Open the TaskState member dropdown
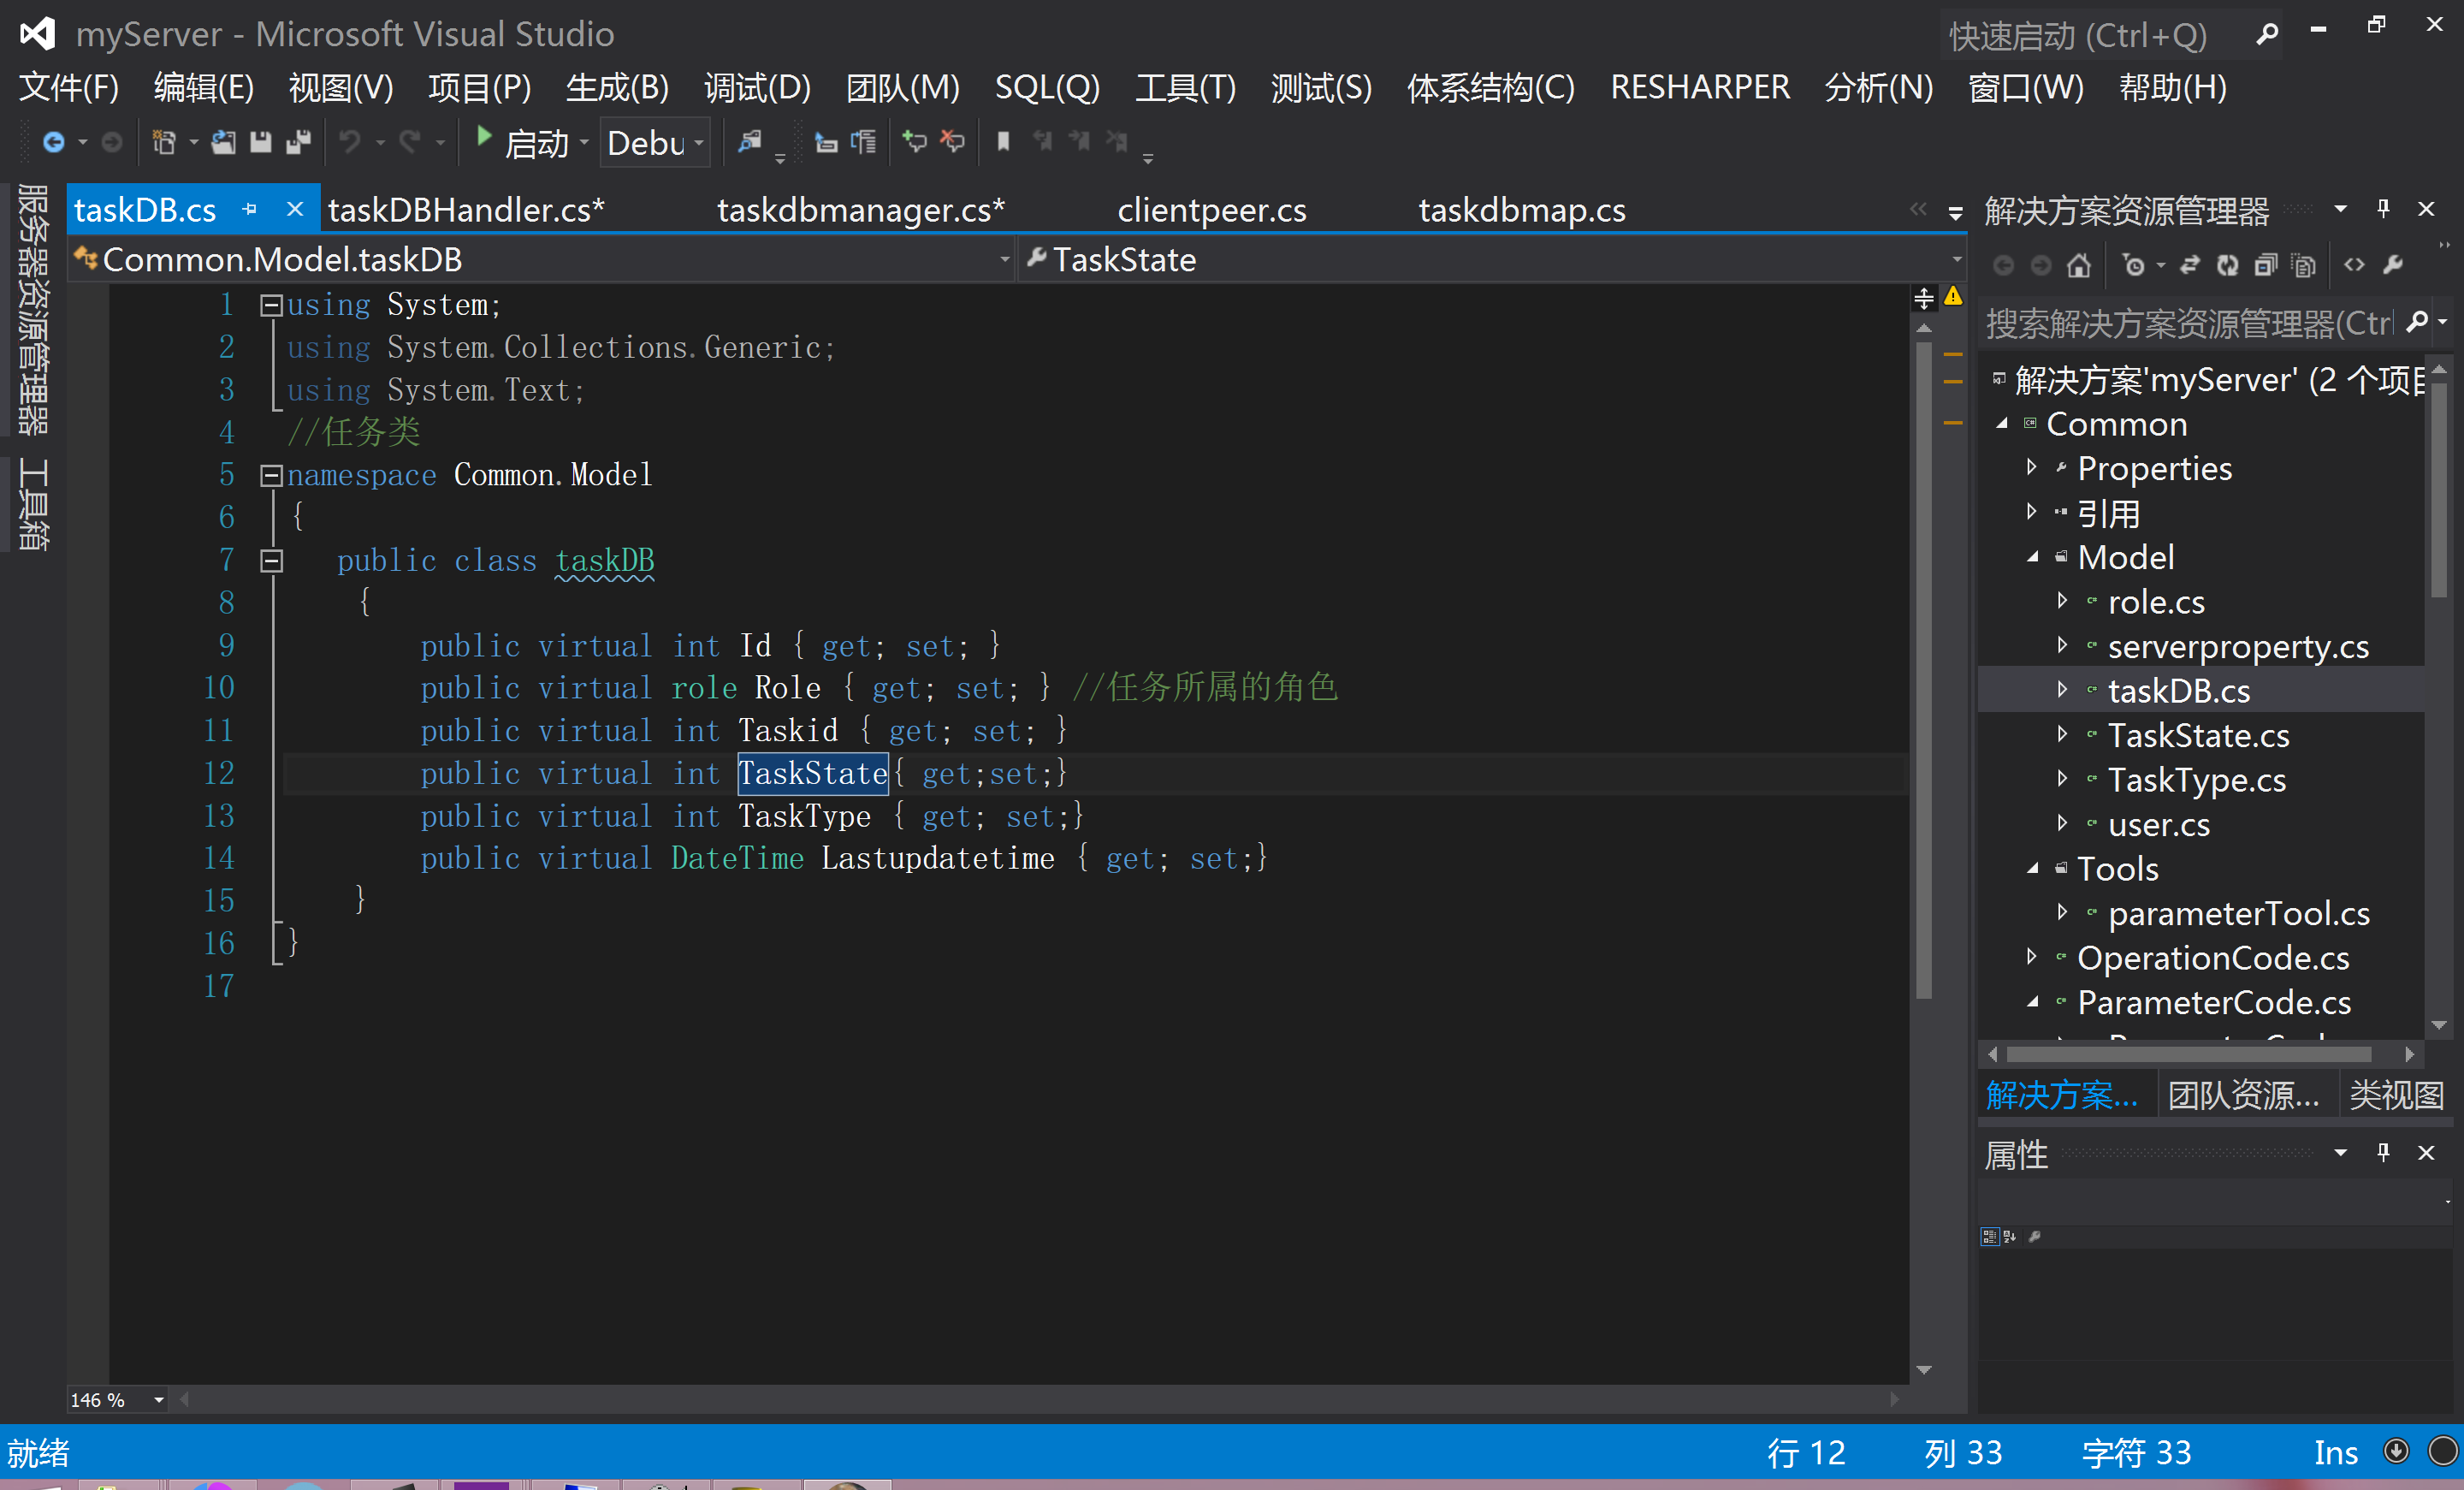The image size is (2464, 1490). point(1956,260)
